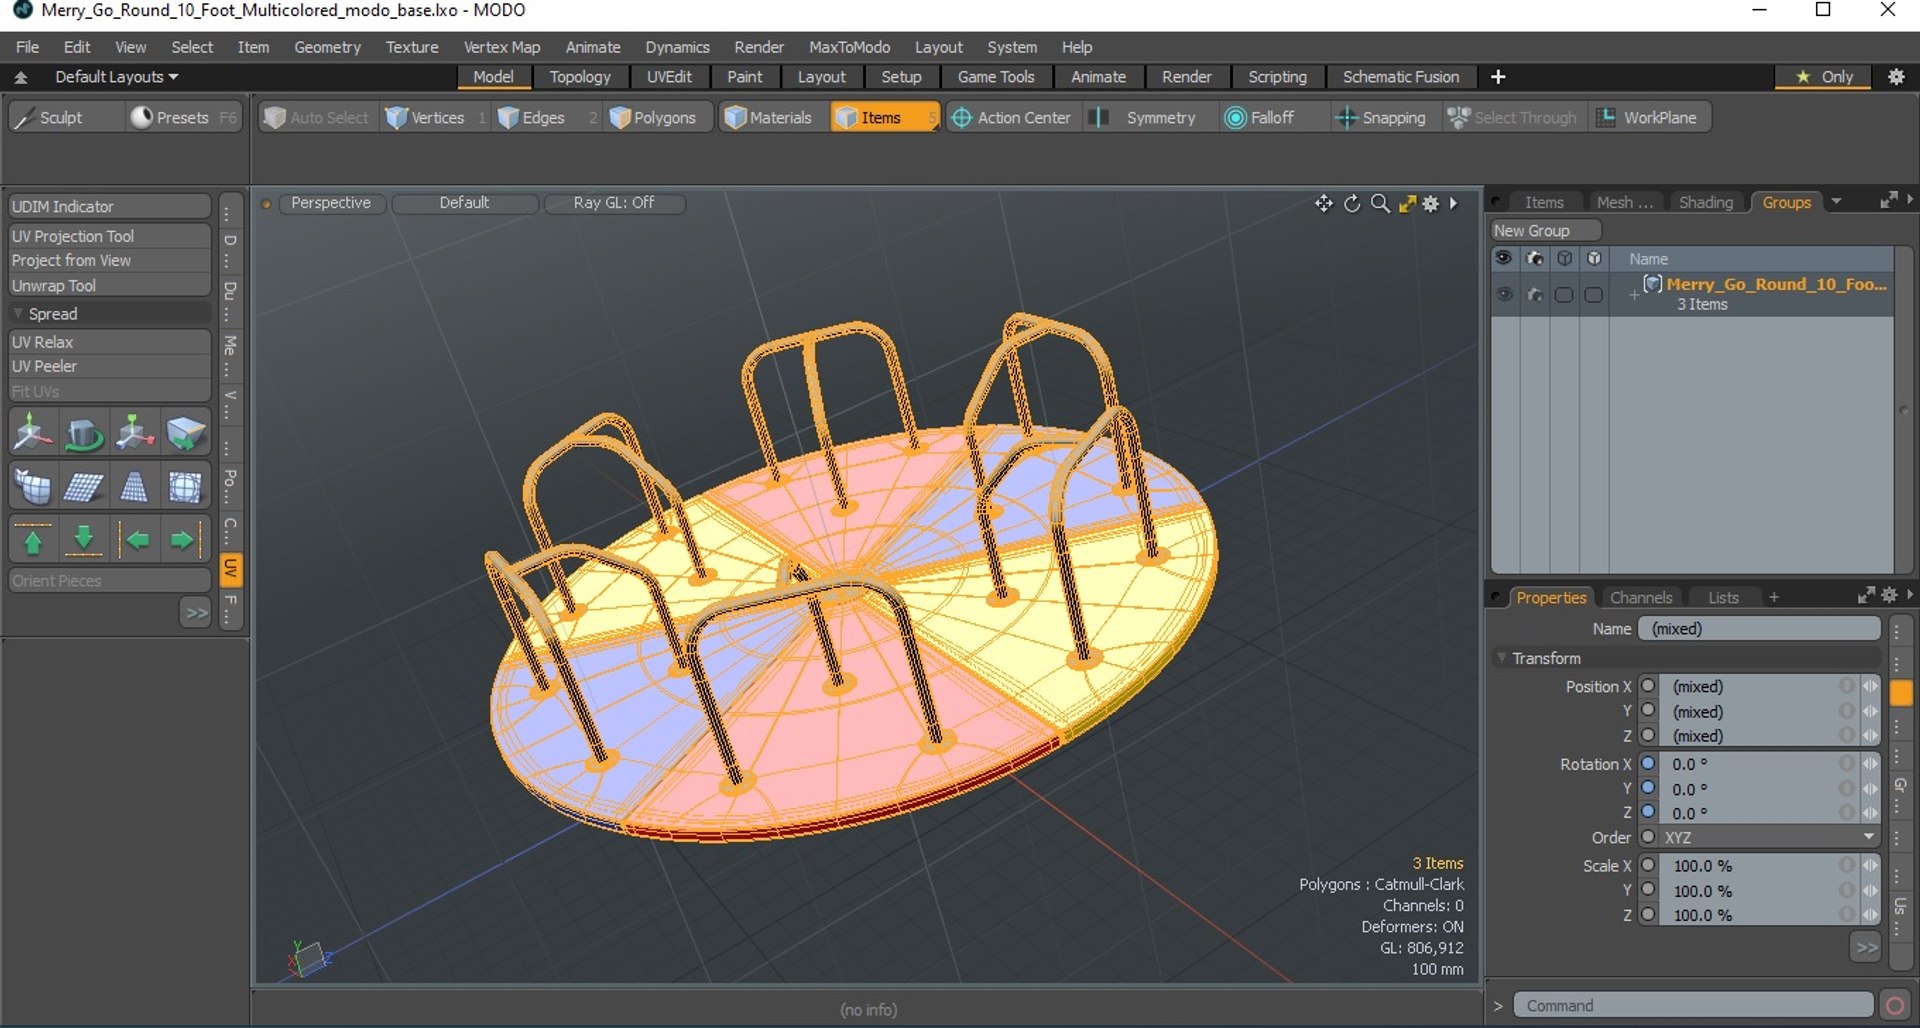
Task: Toggle Scale X channel keyframe circle
Action: pyautogui.click(x=1648, y=865)
